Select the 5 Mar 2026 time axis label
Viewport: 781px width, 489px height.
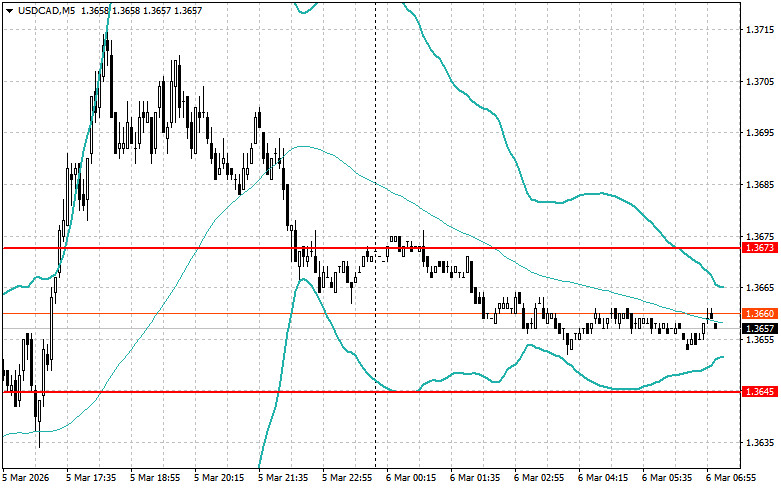[x=26, y=478]
